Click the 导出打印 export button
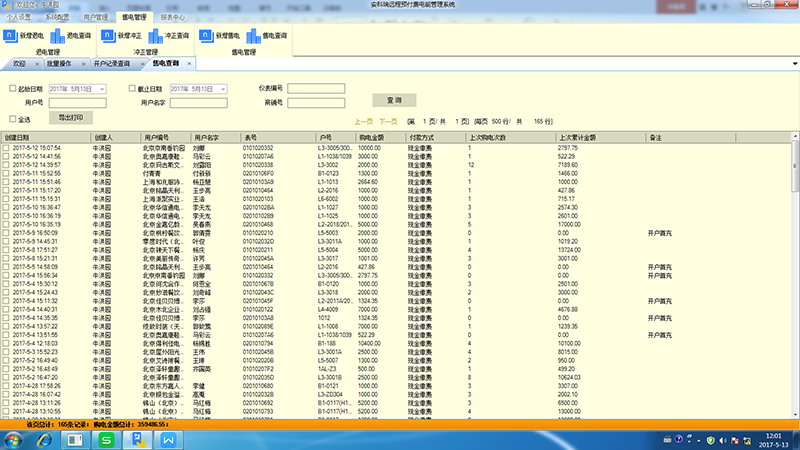800x450 pixels. (x=72, y=117)
